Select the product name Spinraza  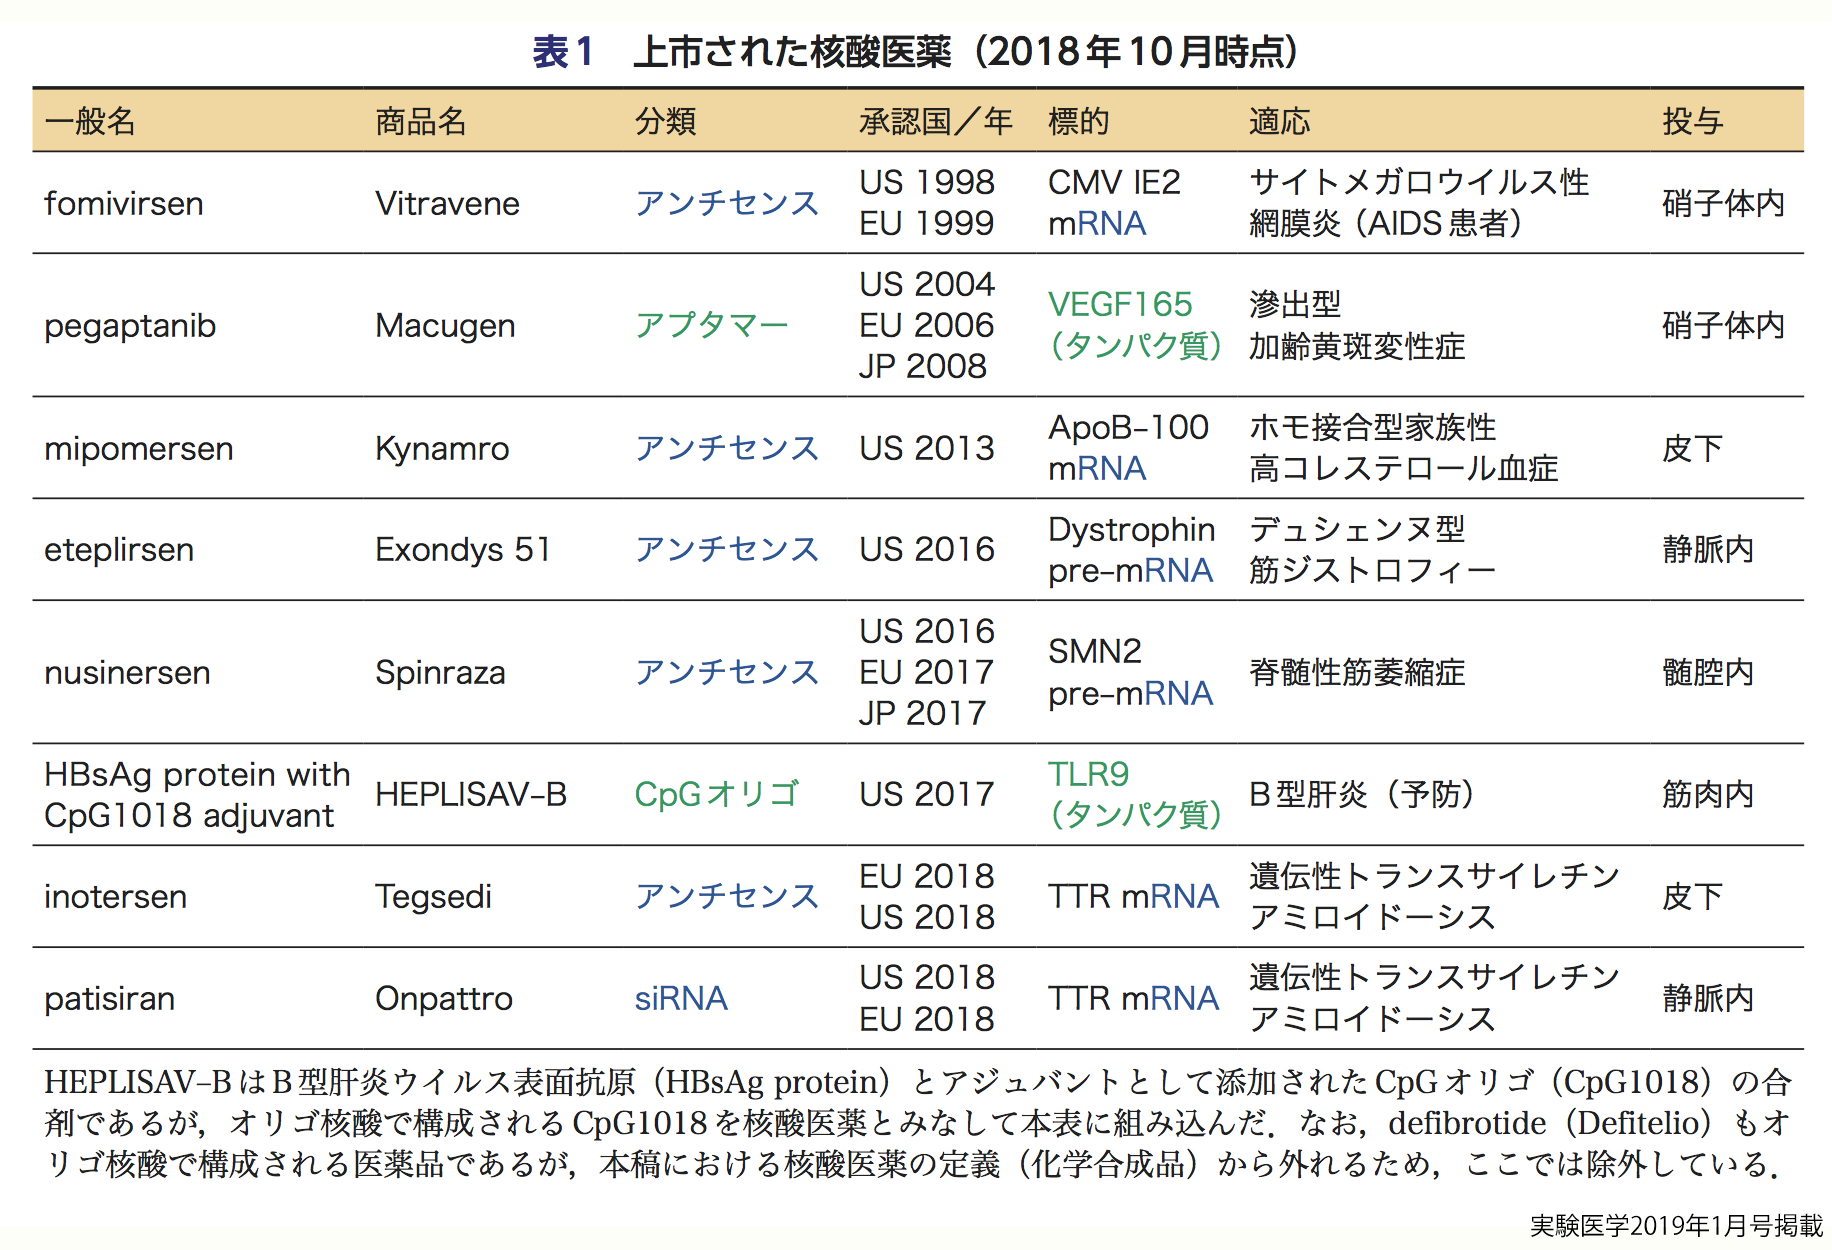click(440, 673)
